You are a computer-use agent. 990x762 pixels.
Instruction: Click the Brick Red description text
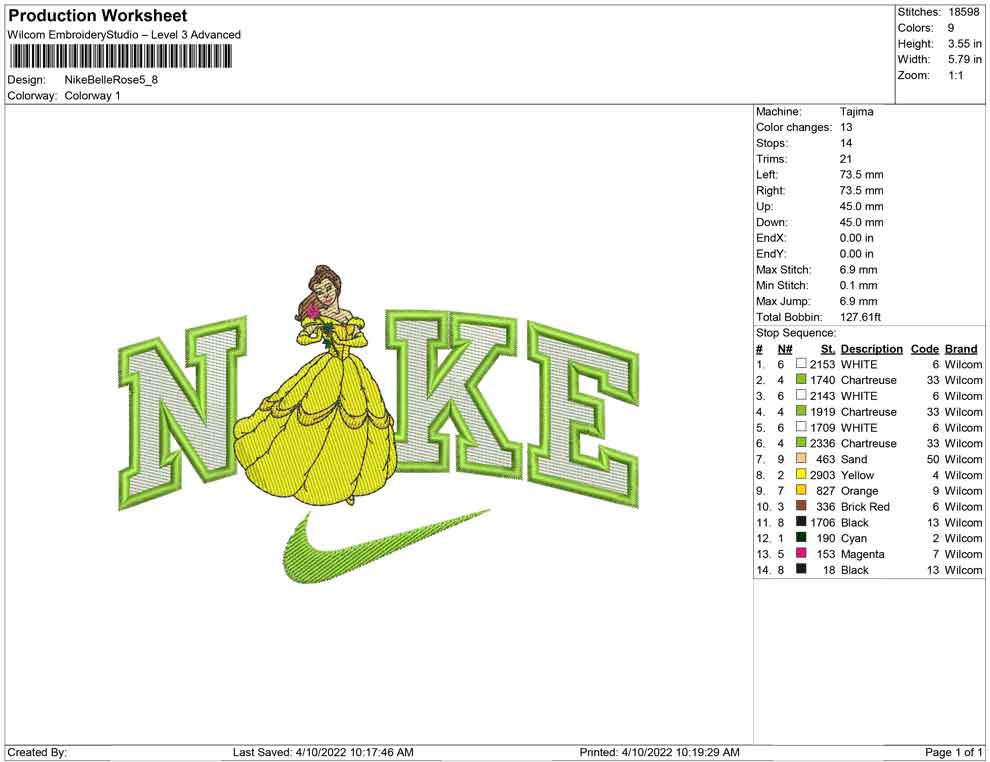click(865, 506)
